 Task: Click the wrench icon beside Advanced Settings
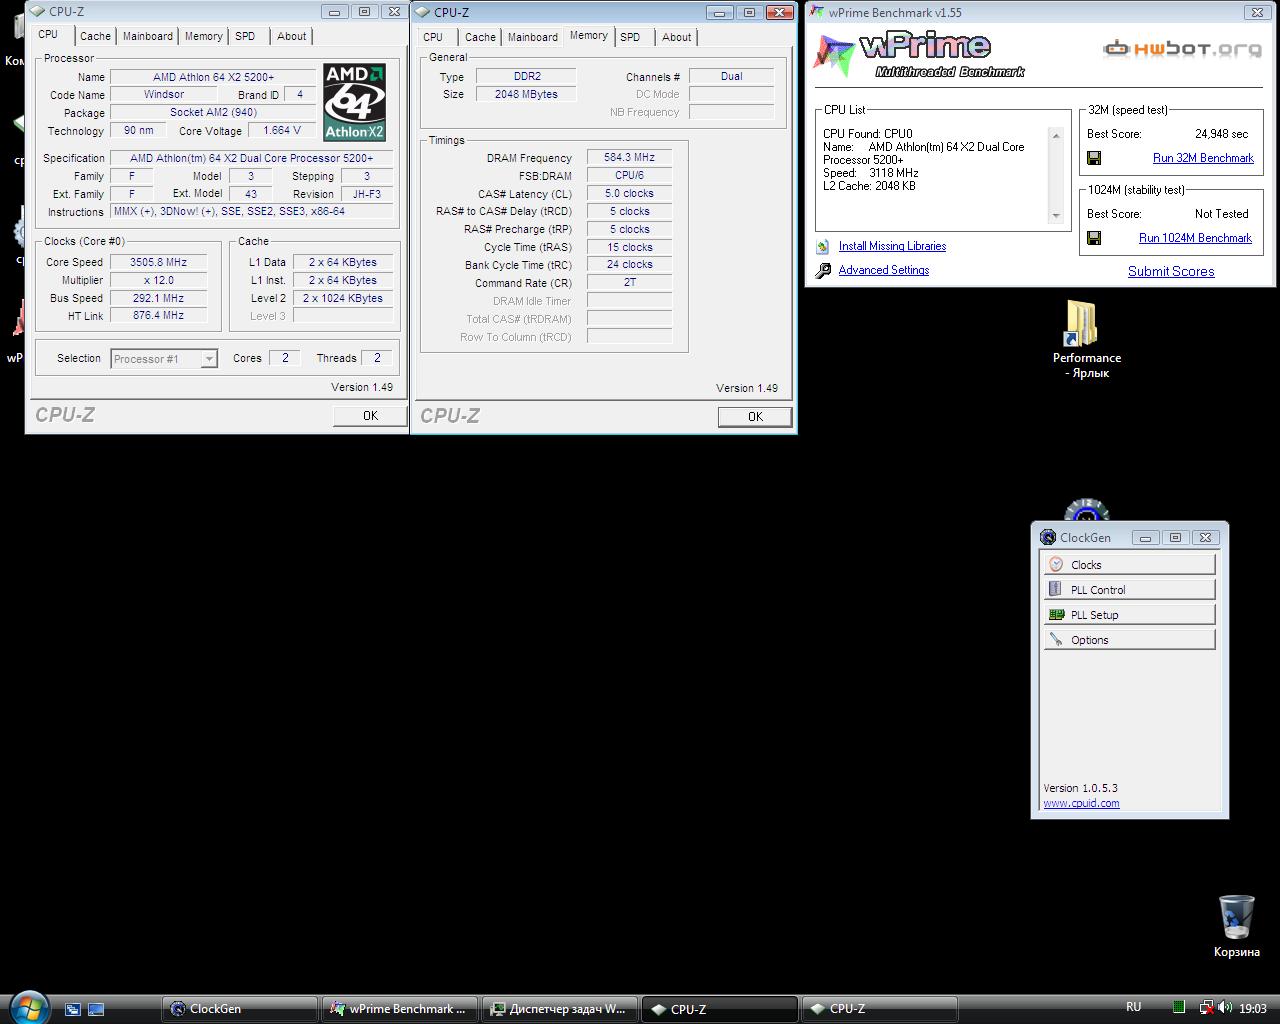pos(823,270)
